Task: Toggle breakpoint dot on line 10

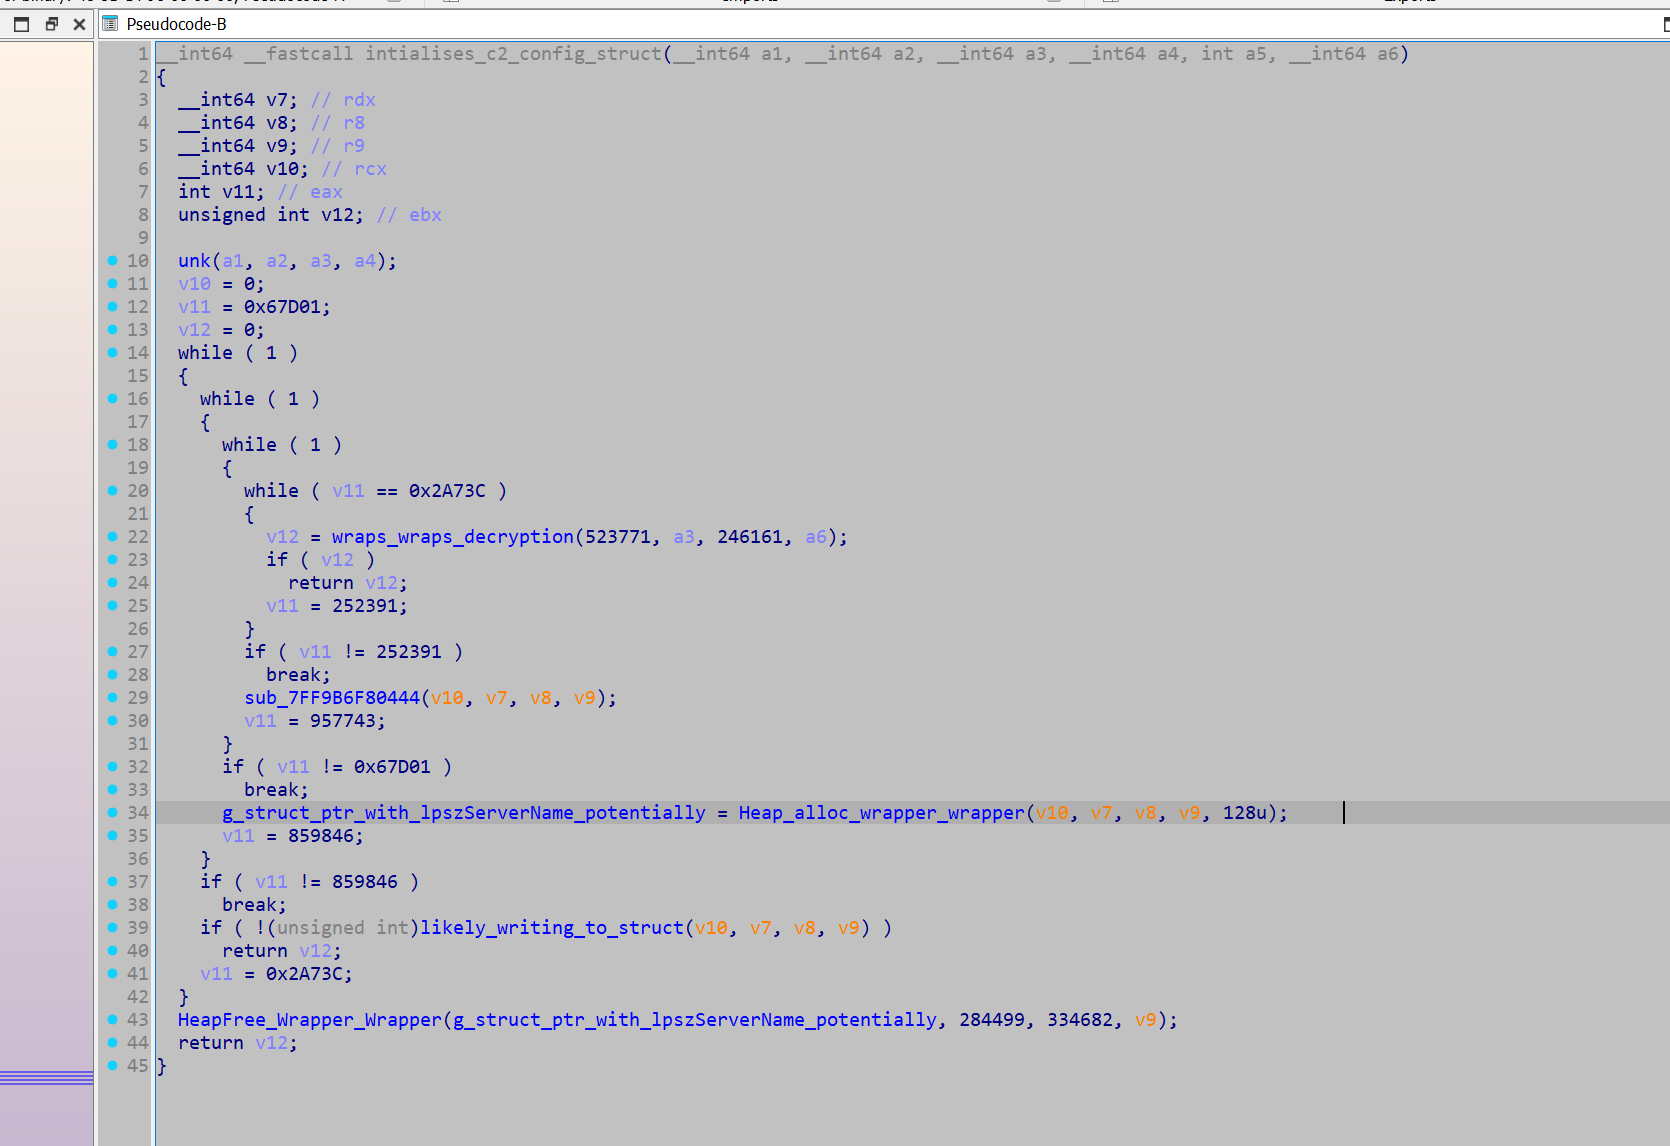Action: 113,261
